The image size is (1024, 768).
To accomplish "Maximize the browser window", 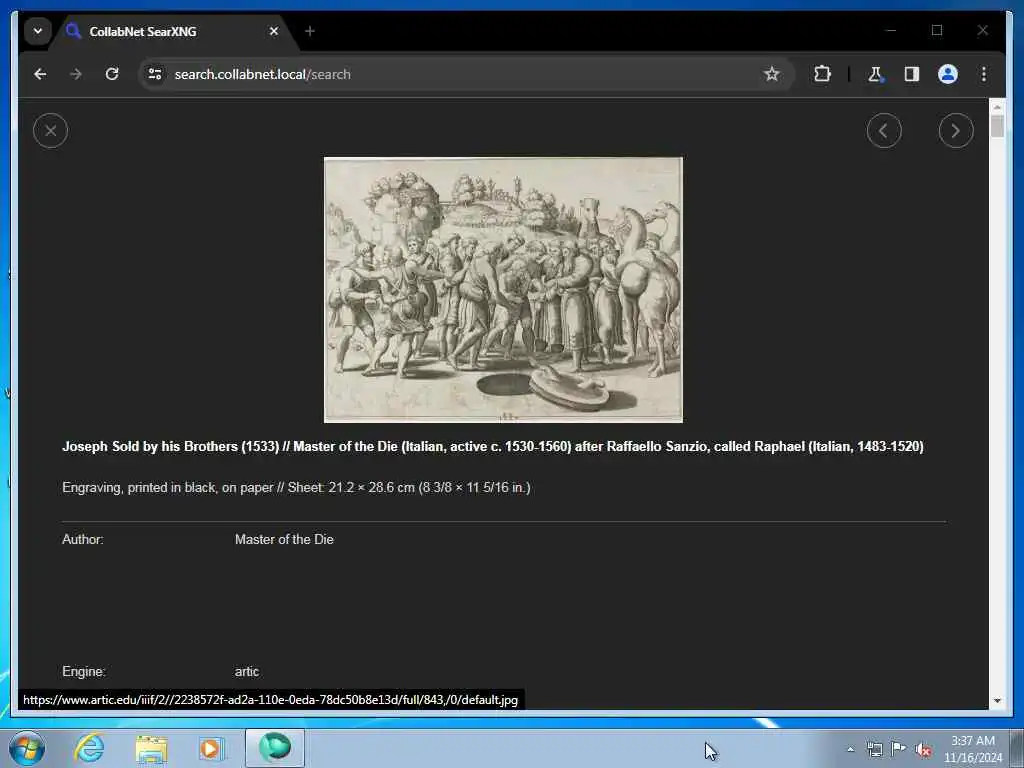I will point(937,30).
